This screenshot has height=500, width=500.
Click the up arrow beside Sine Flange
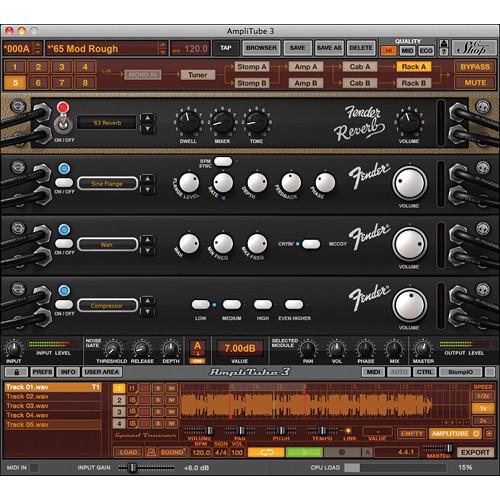pos(147,179)
